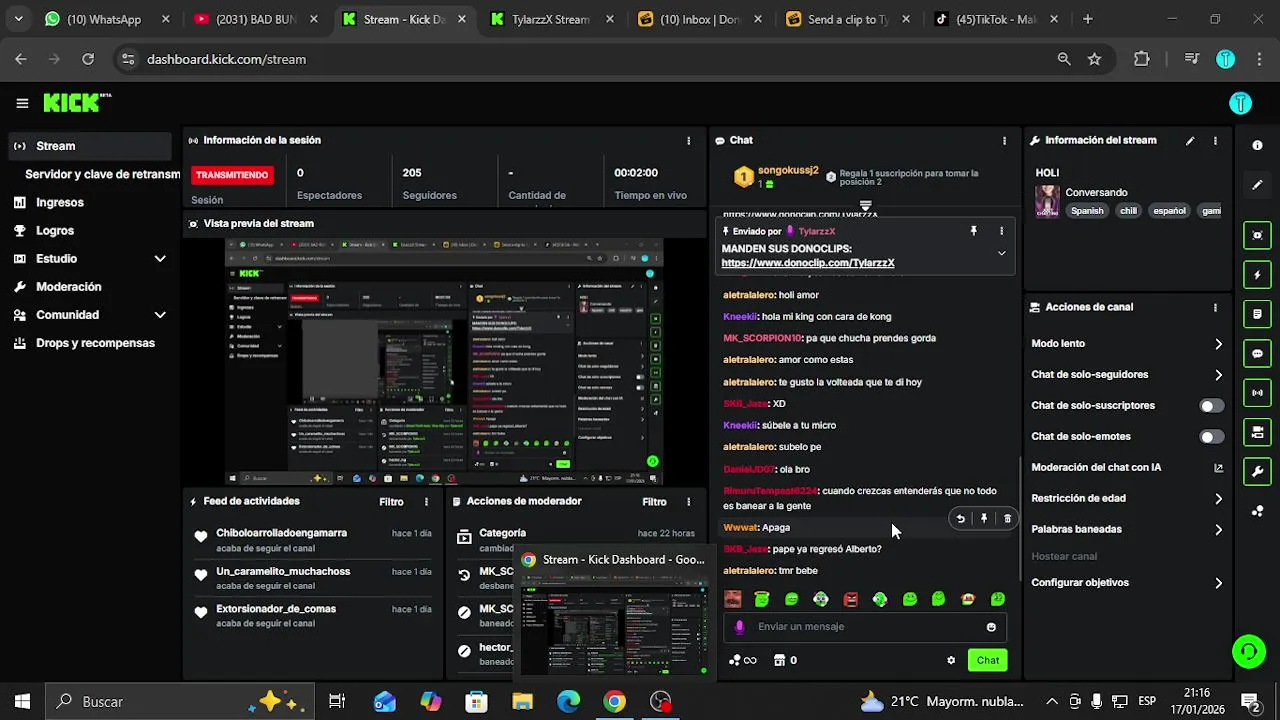Open the Chat panel three-dot menu

(1004, 141)
